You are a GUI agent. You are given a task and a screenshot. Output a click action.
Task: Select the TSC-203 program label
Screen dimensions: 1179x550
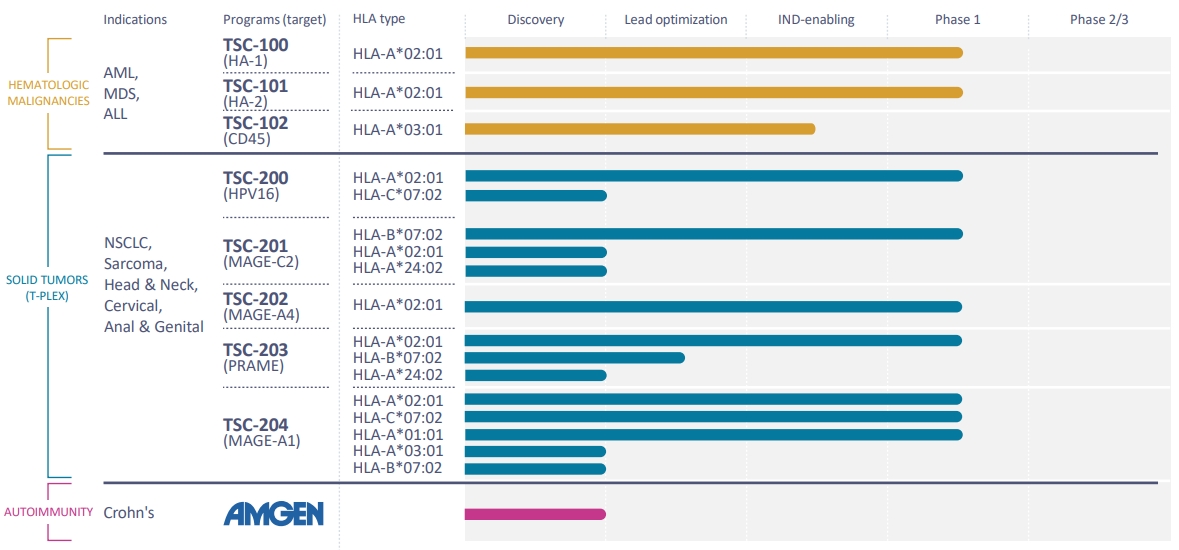255,350
